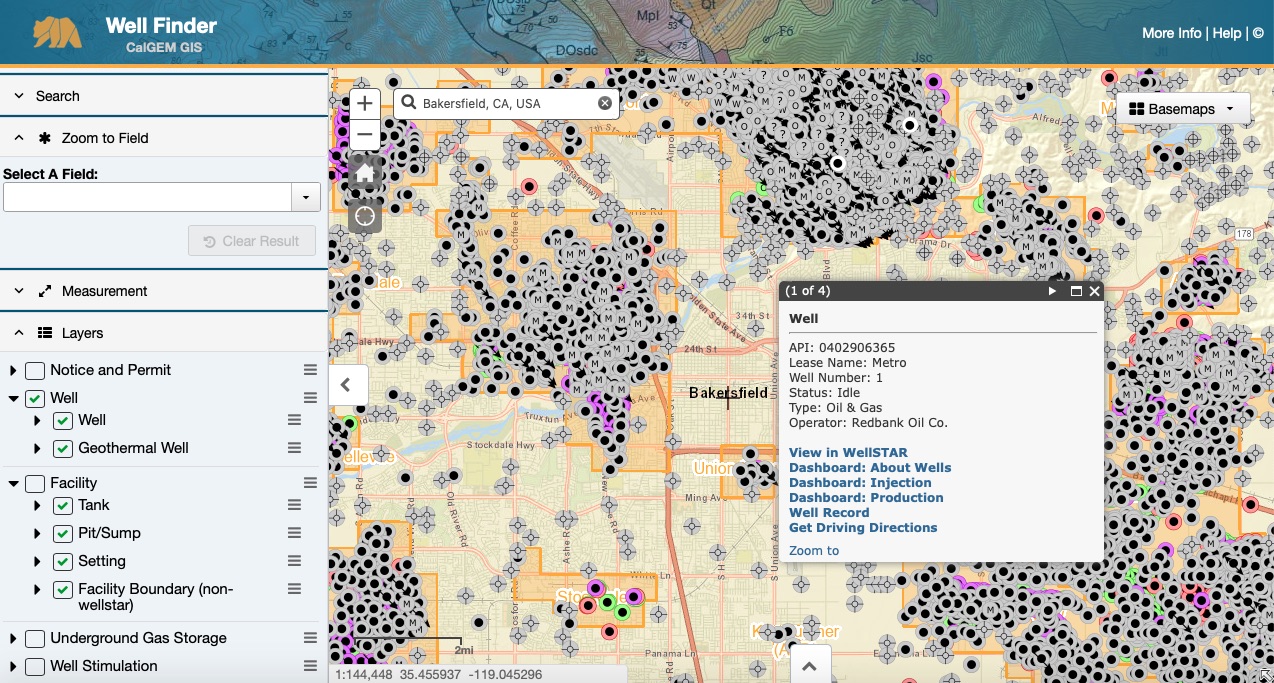Find my location on the map
Screen dimensions: 1274x683
click(x=364, y=216)
